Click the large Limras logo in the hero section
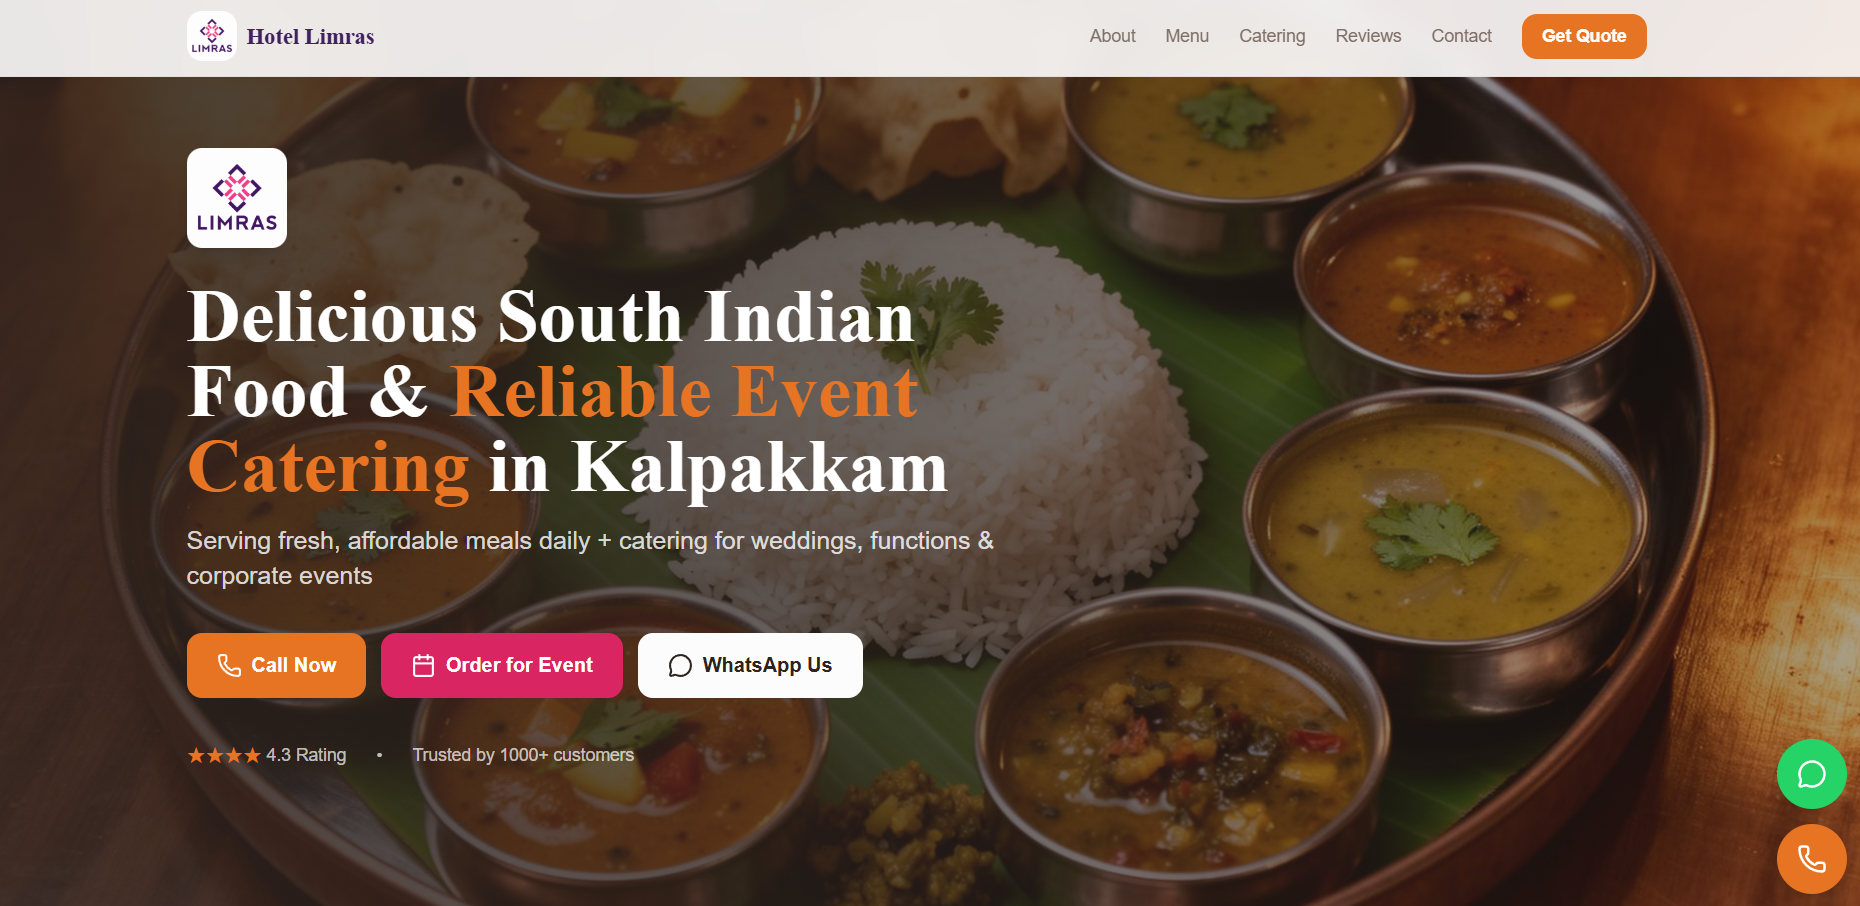The image size is (1860, 906). (237, 198)
